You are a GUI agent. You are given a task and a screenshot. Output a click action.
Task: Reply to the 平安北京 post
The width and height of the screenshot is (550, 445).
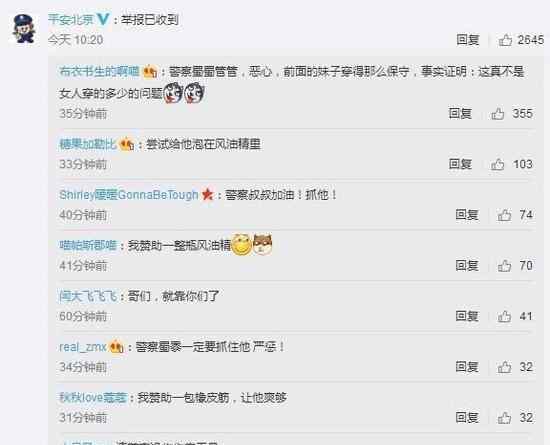click(x=468, y=40)
